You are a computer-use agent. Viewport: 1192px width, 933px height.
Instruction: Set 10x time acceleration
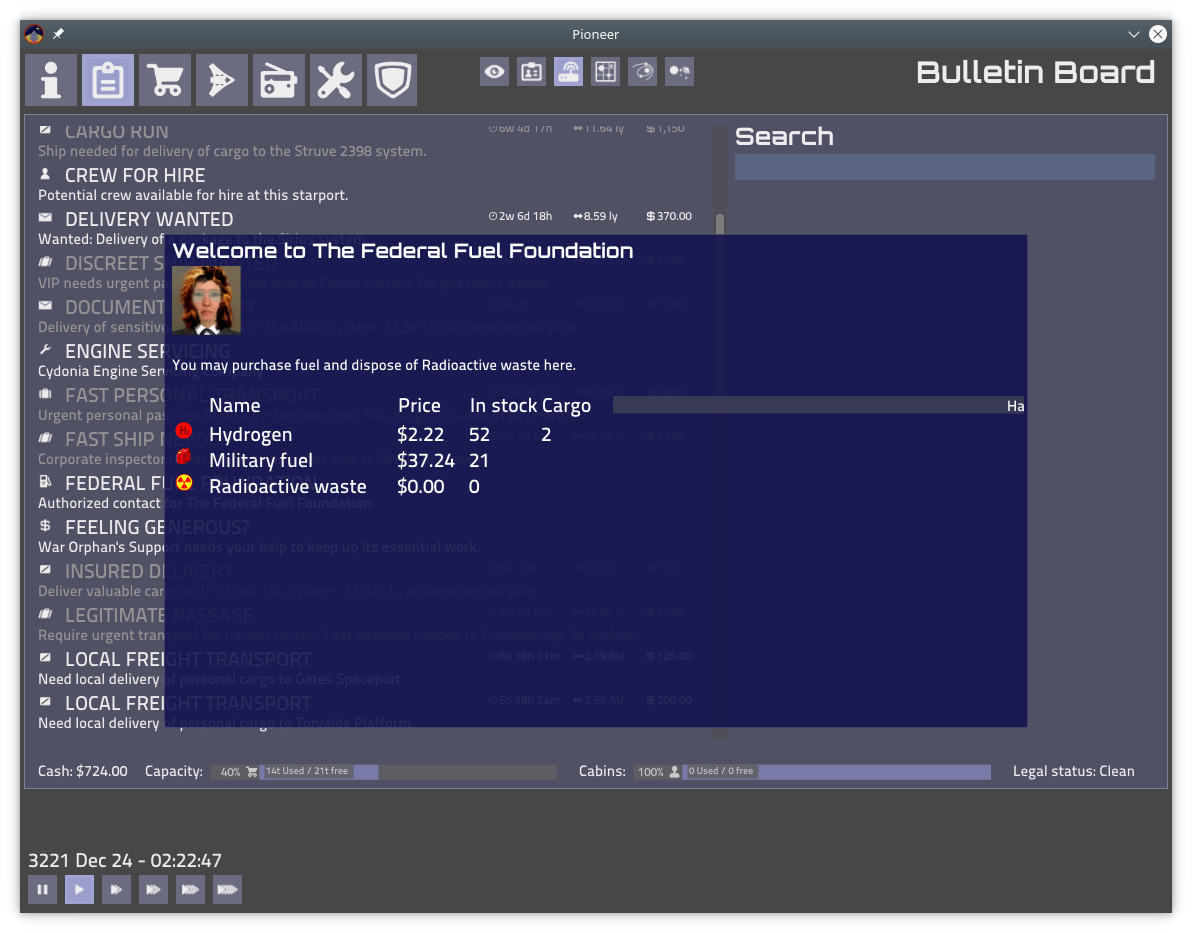coord(116,890)
